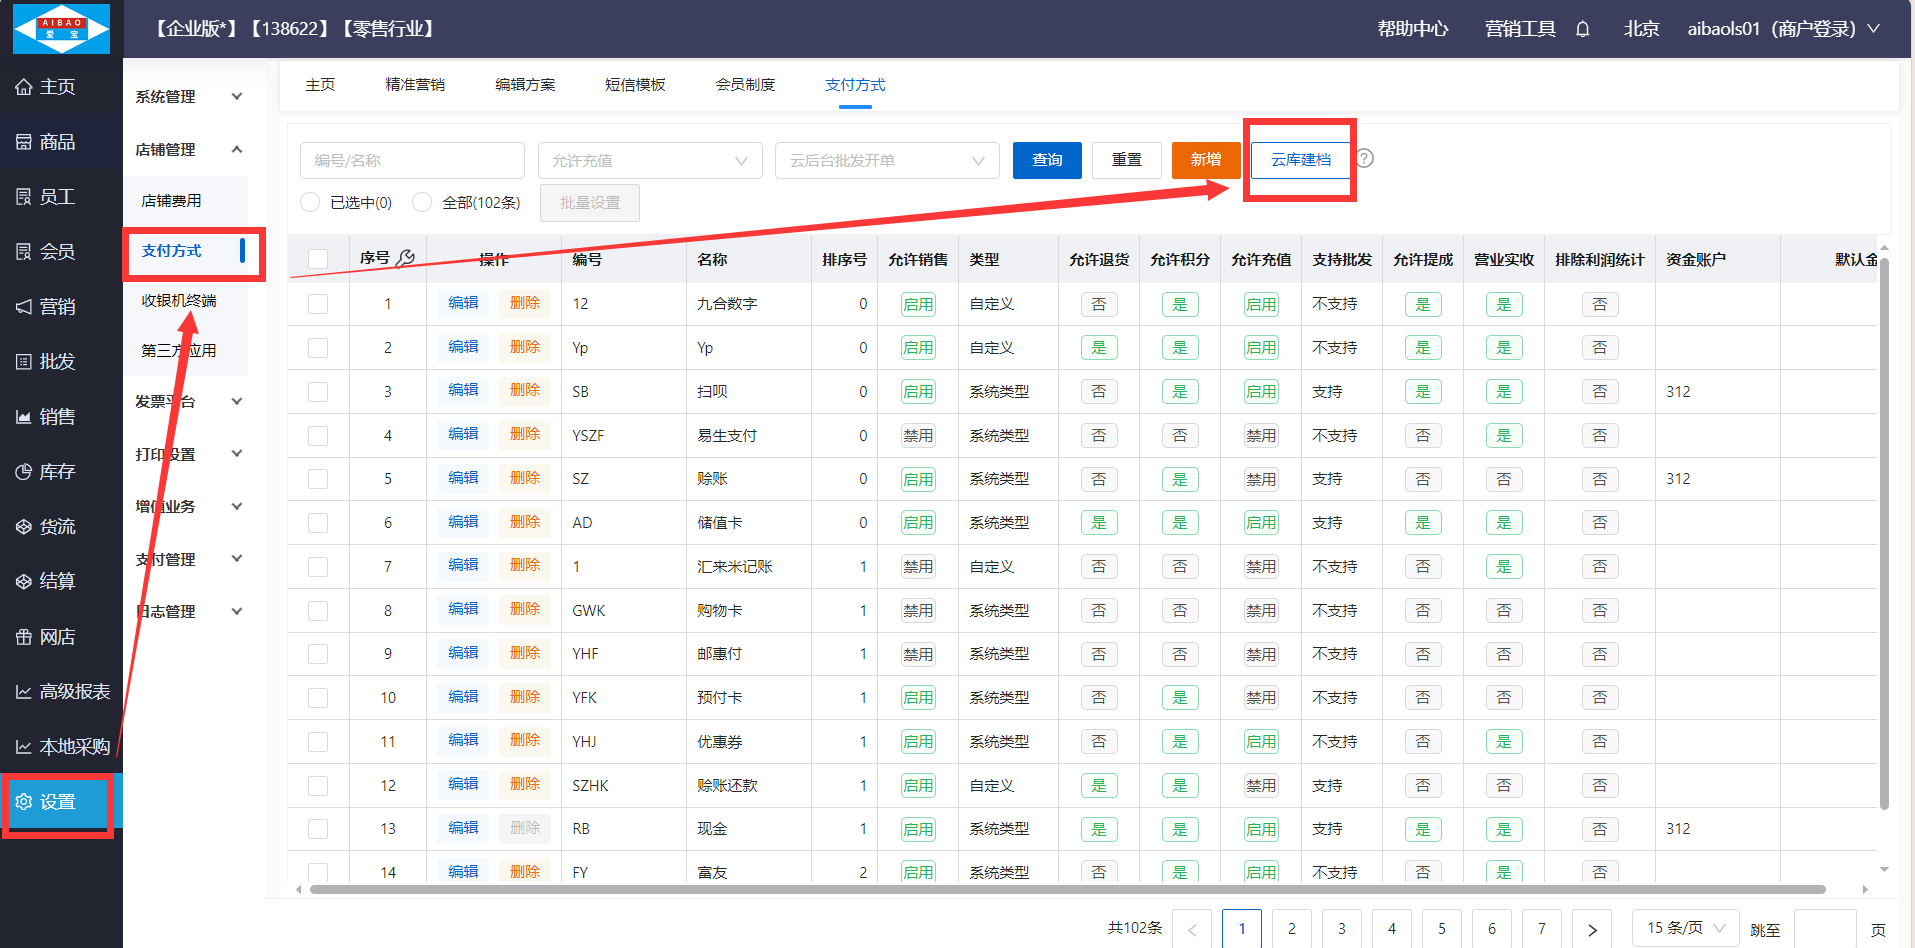Open the 允许充值 dropdown filter
Viewport: 1915px width, 948px height.
click(650, 161)
